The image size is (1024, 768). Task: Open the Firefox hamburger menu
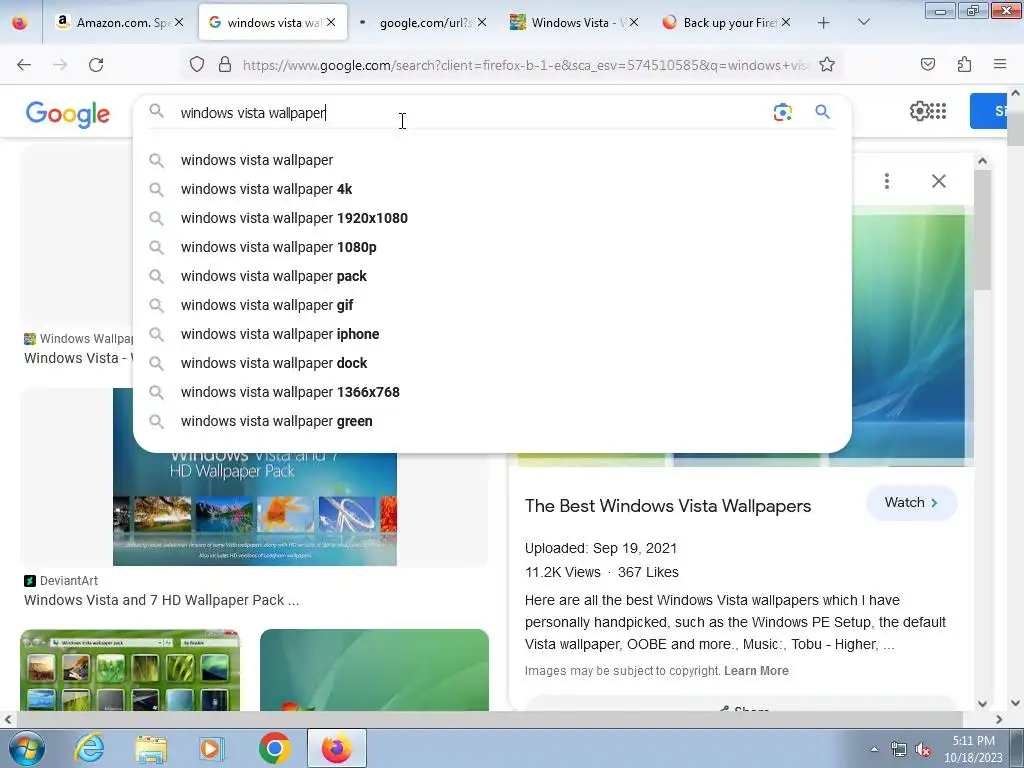tap(1000, 64)
